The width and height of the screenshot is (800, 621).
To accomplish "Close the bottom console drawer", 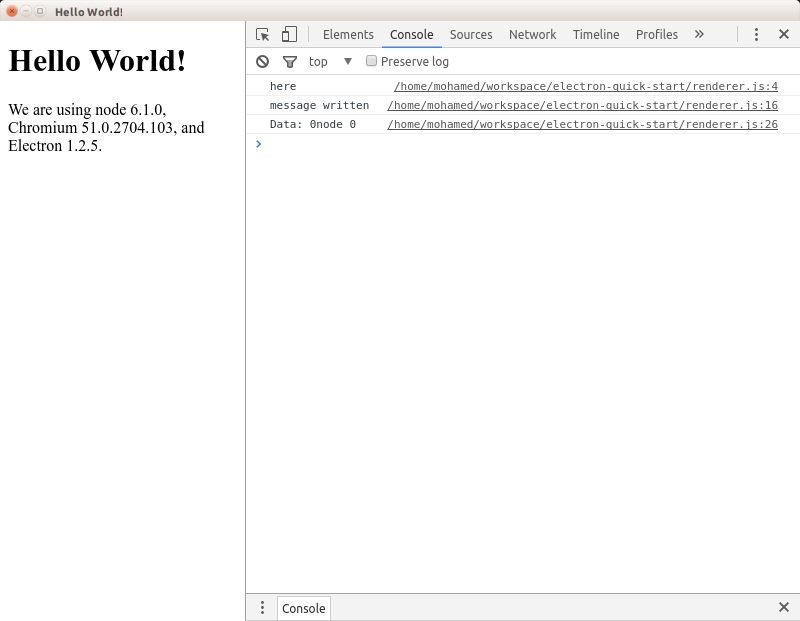I will pos(784,607).
